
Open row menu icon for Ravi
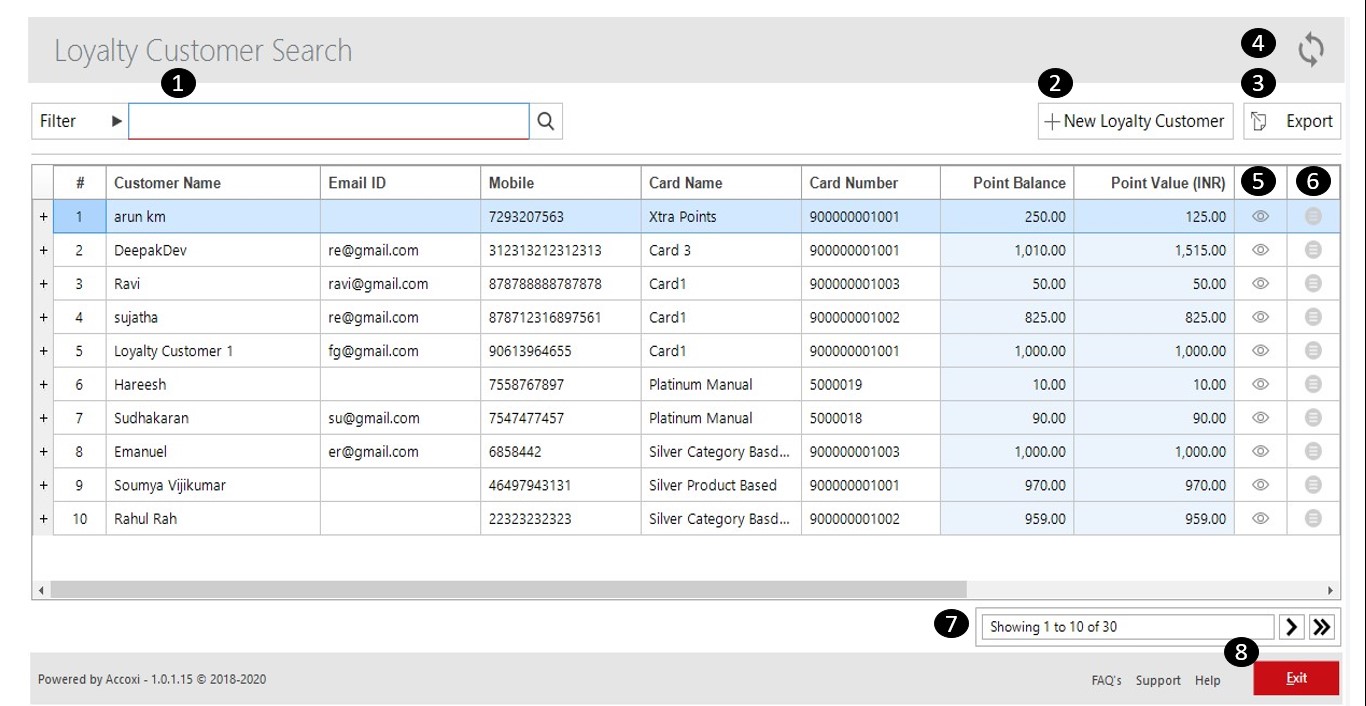(x=1313, y=284)
